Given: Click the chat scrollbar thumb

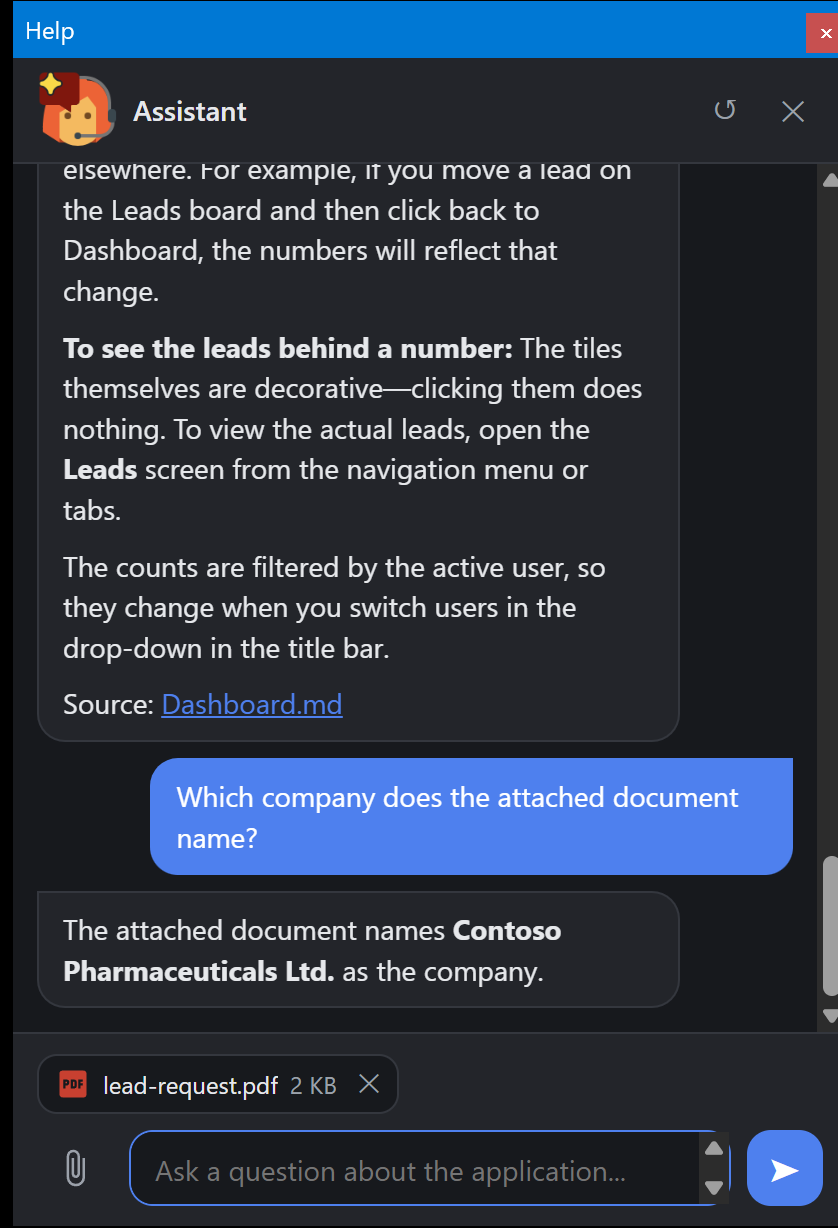Looking at the screenshot, I should pos(830,926).
